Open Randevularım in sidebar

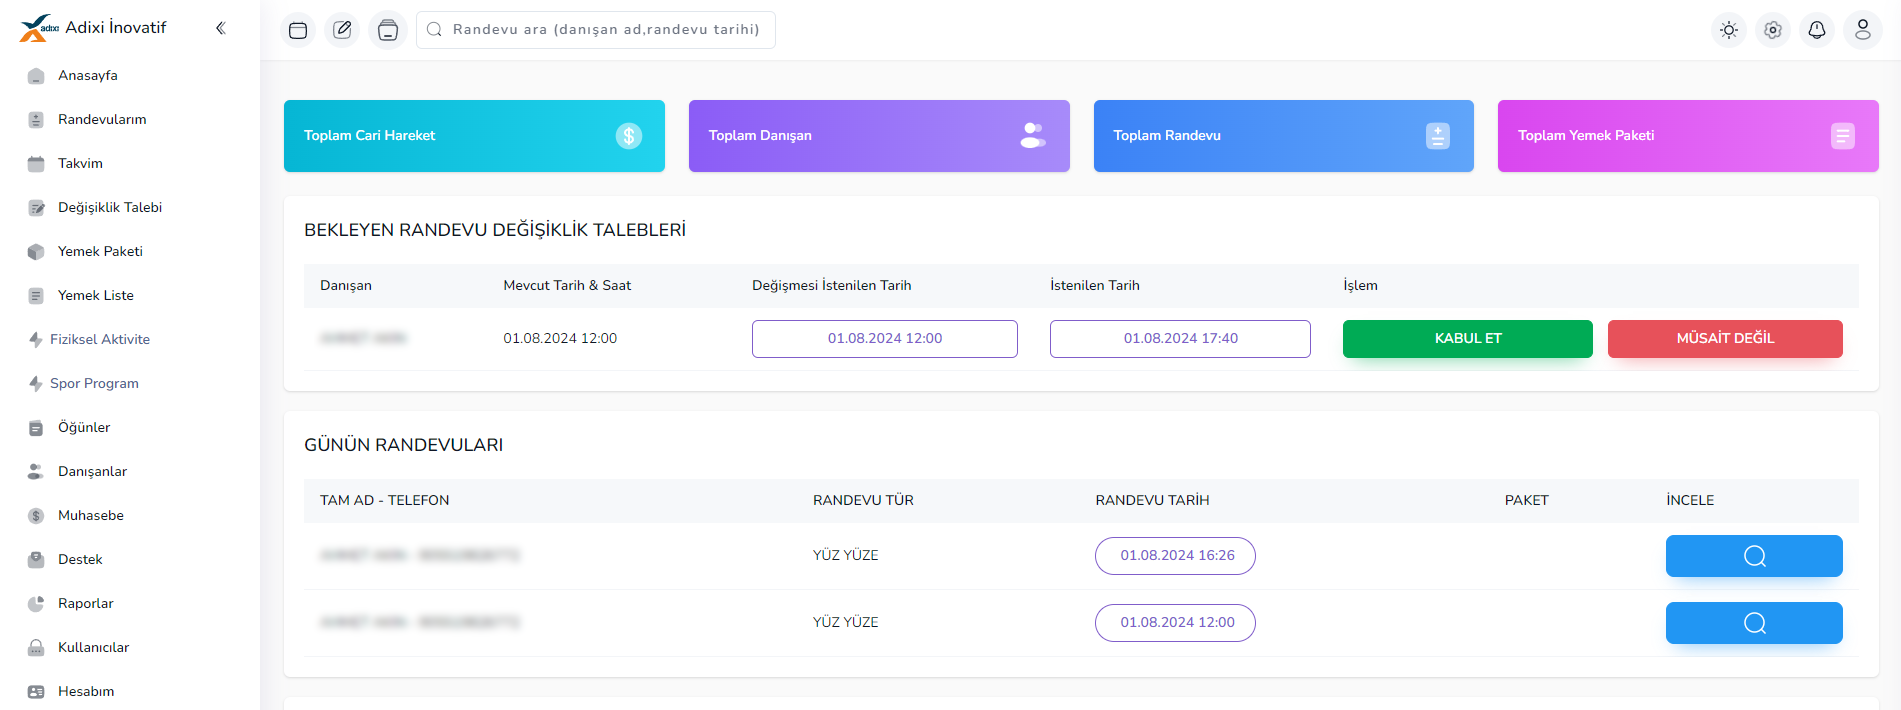pos(102,119)
